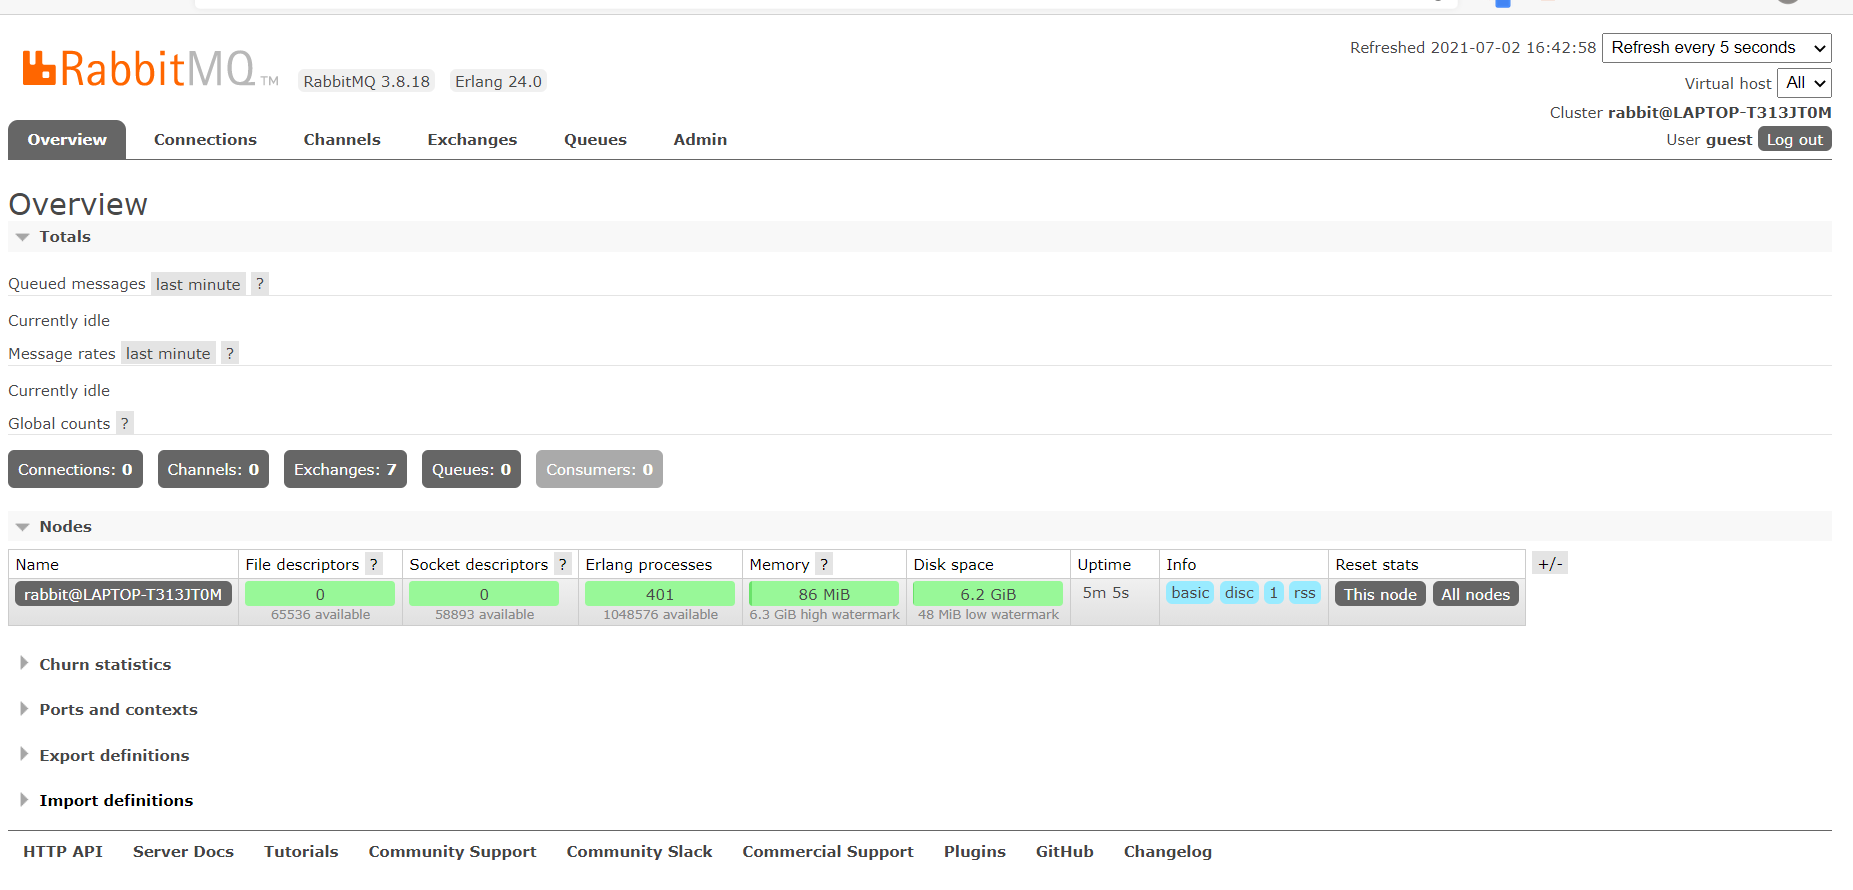This screenshot has width=1853, height=890.
Task: Click the basic info tag
Action: point(1190,593)
